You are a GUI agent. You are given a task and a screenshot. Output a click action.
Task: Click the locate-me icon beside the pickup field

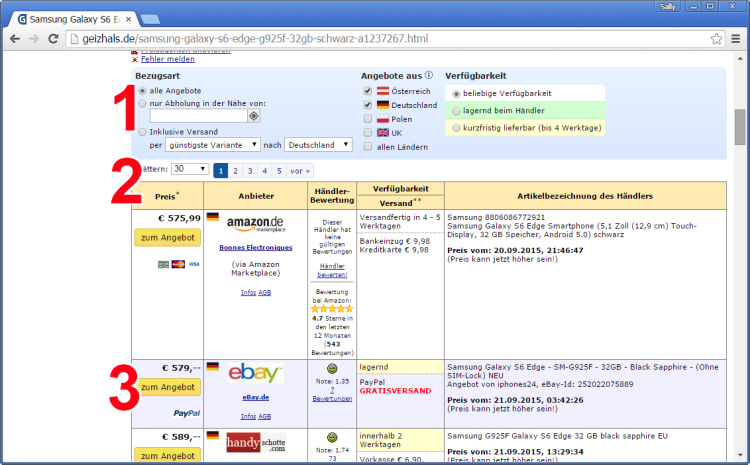255,116
